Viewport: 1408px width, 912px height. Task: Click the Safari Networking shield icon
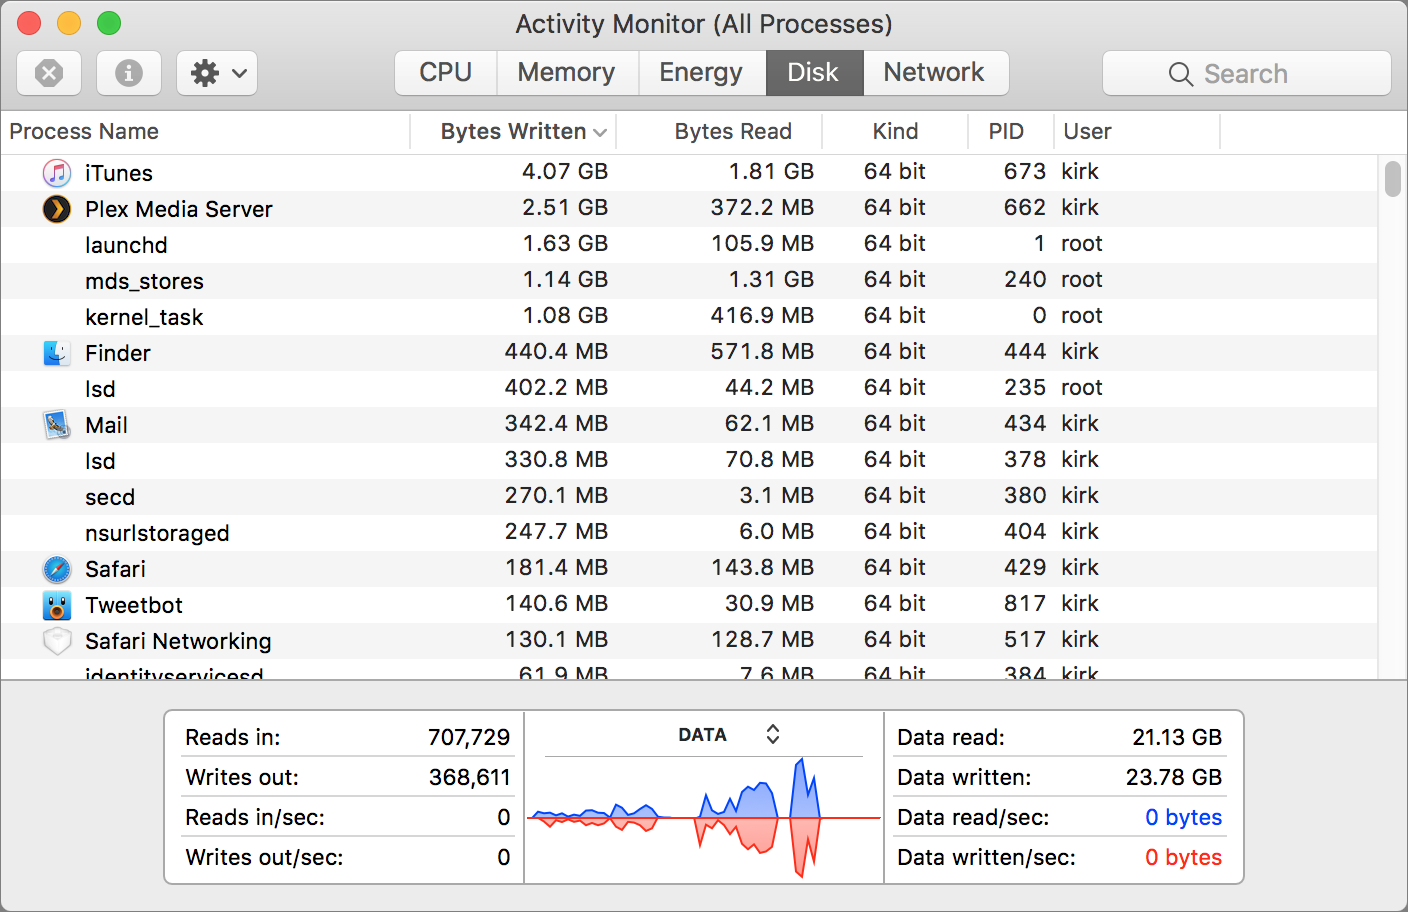56,640
